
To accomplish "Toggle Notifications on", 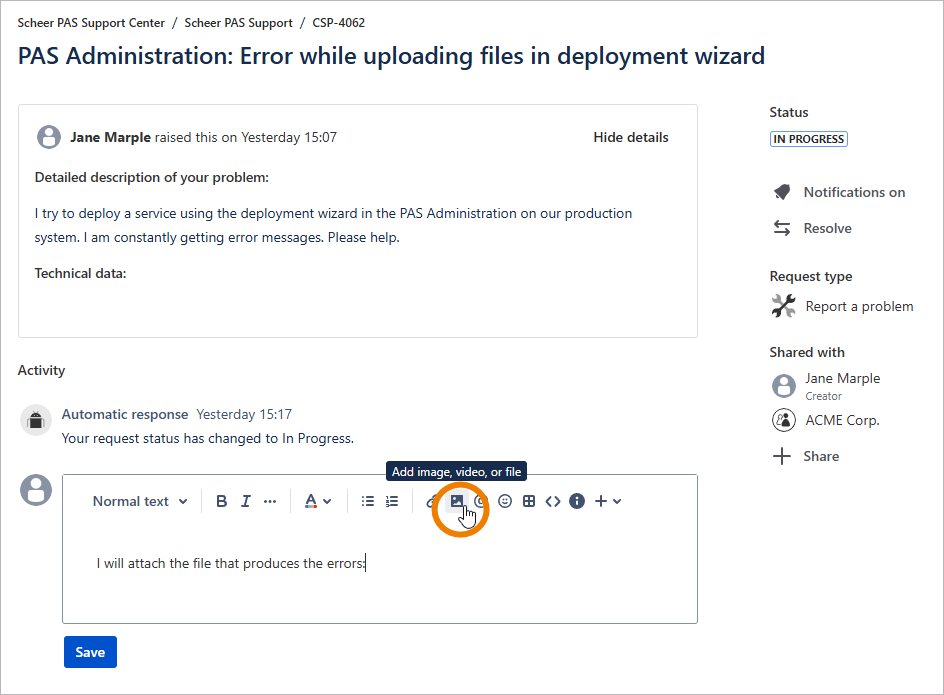I will click(x=854, y=192).
